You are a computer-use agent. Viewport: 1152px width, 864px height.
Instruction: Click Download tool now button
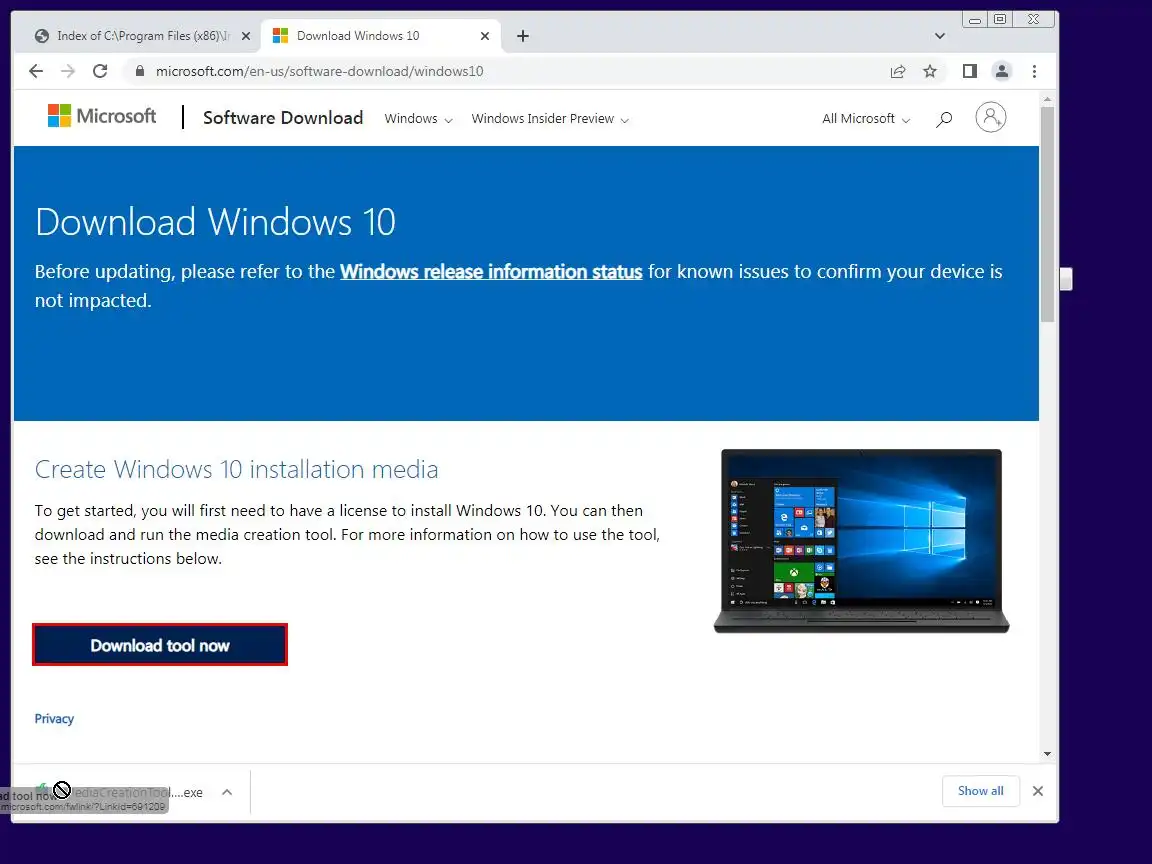tap(159, 645)
